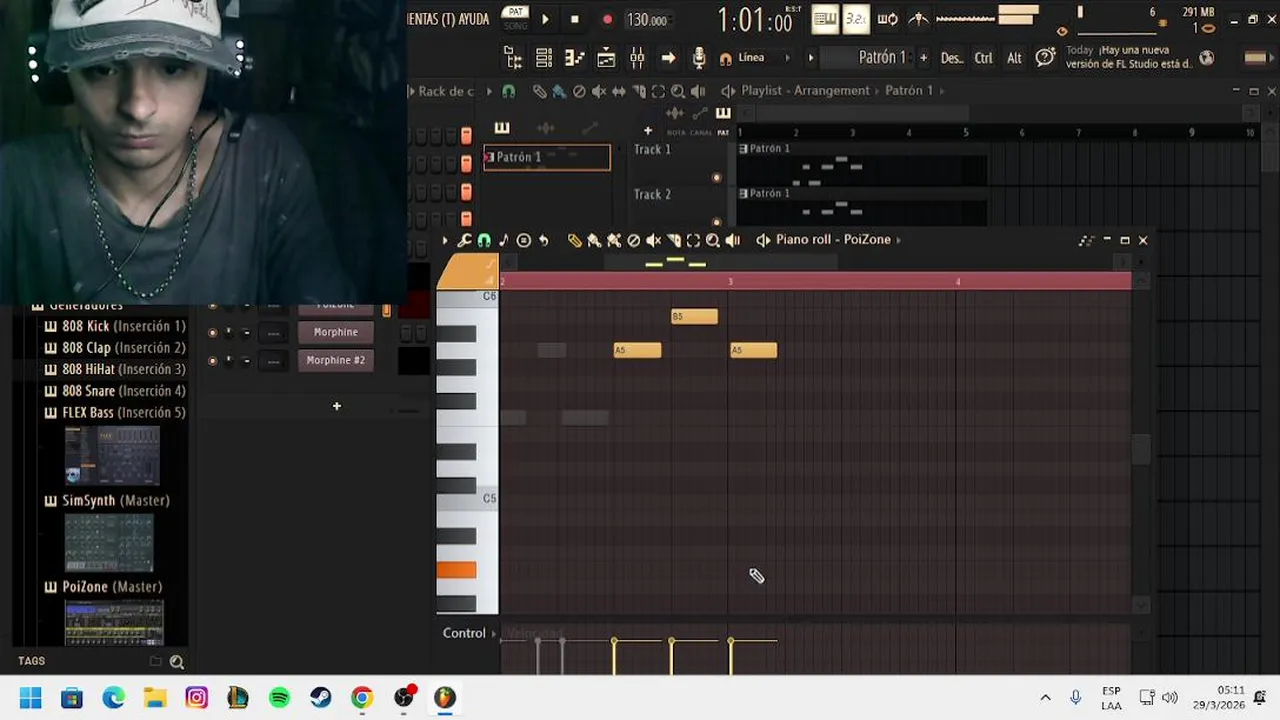Add a channel with the rack plus button
Viewport: 1280px width, 720px height.
pos(337,406)
